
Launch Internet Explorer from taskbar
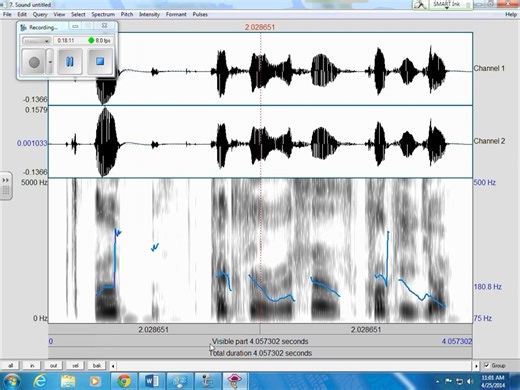click(x=40, y=381)
